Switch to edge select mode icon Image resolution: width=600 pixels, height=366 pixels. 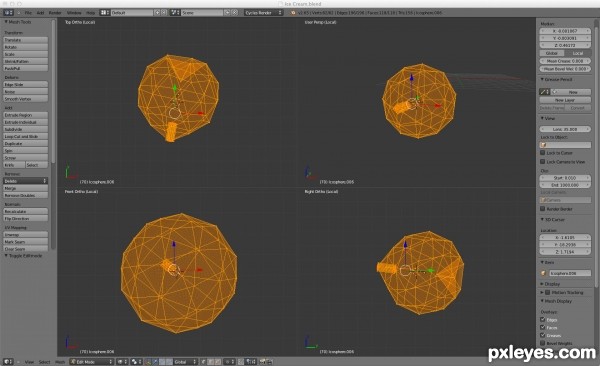(x=211, y=361)
